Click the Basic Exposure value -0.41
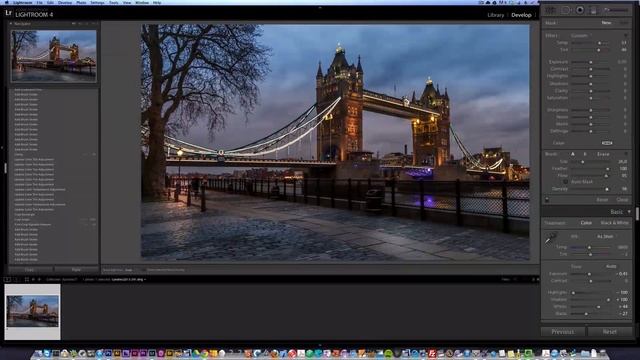This screenshot has width=640, height=360. (622, 274)
